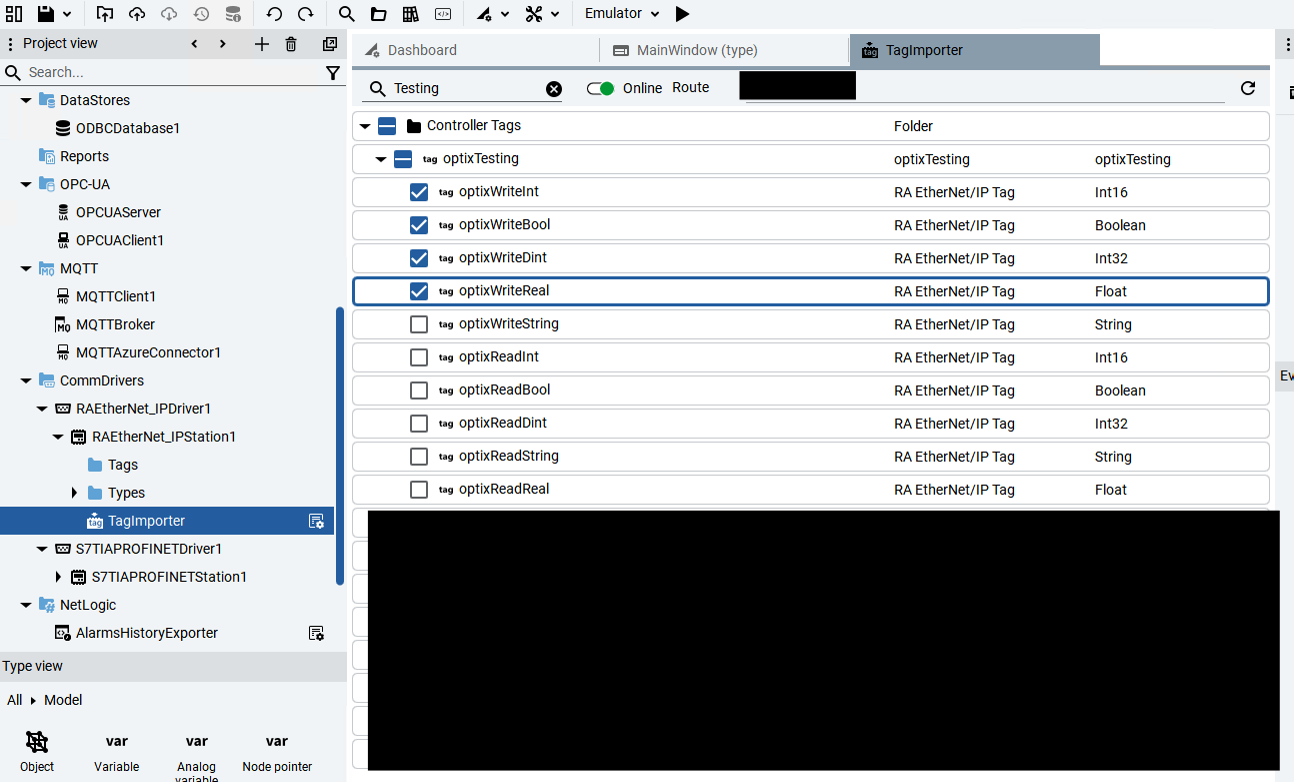Run the emulator with play button
Screen dimensions: 1294x782
(682, 14)
